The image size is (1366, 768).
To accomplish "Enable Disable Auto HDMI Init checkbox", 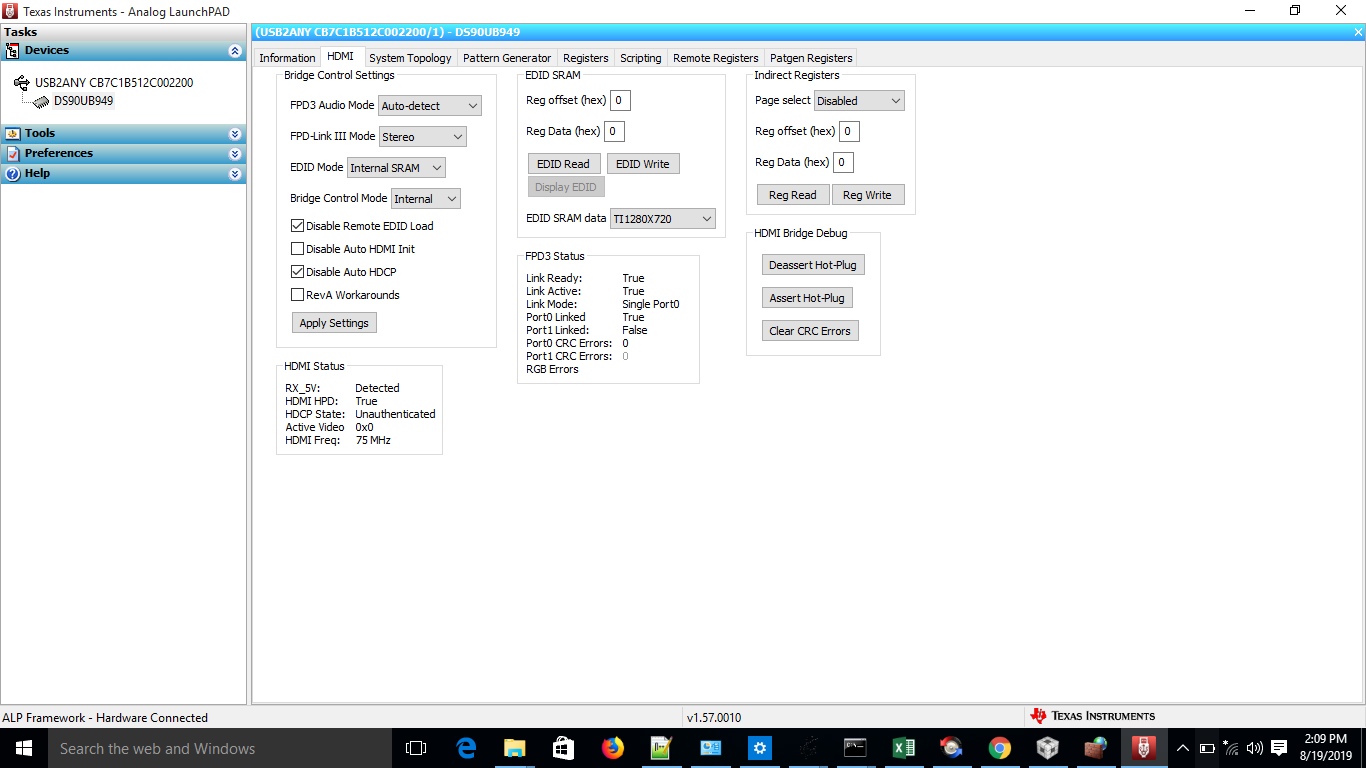I will point(297,249).
